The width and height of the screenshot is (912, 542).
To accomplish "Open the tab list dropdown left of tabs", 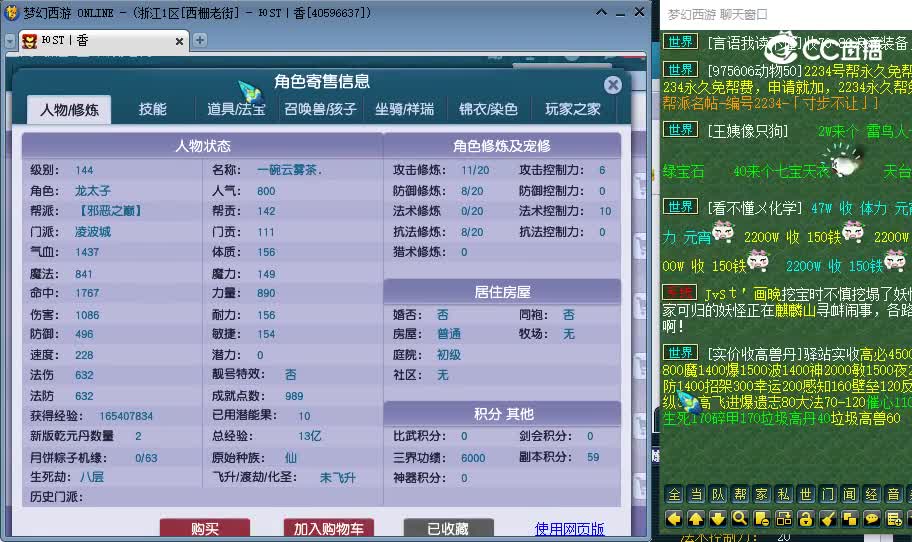I will [x=9, y=41].
